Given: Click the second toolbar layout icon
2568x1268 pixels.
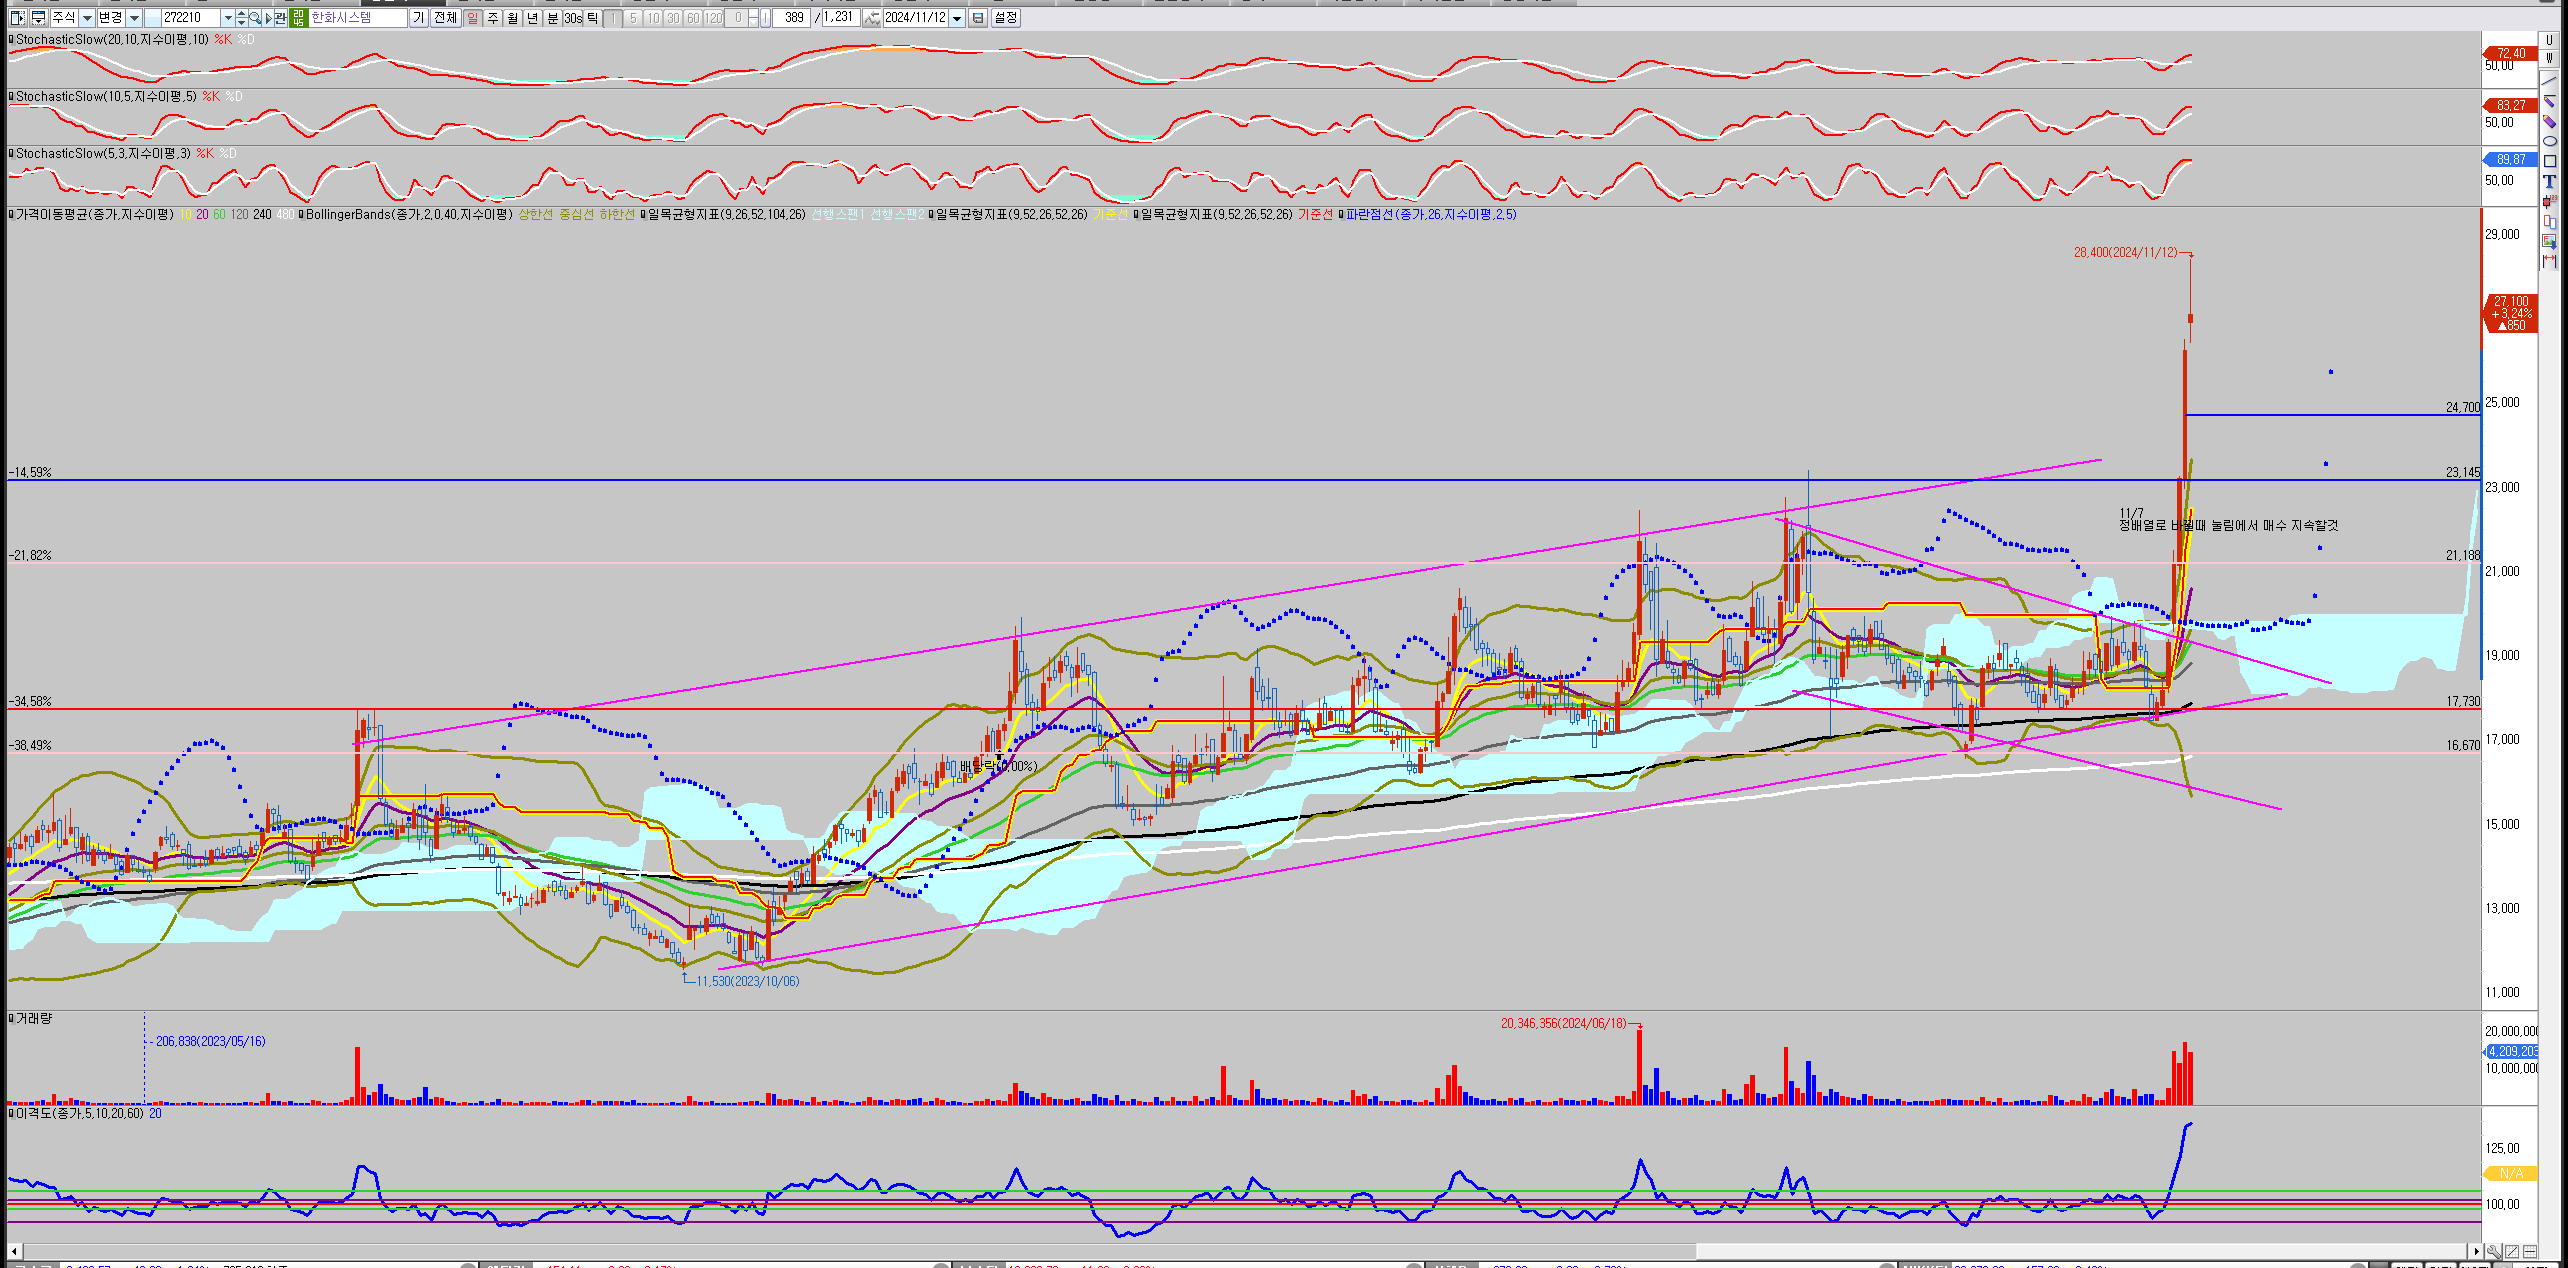Looking at the screenshot, I should 38,18.
